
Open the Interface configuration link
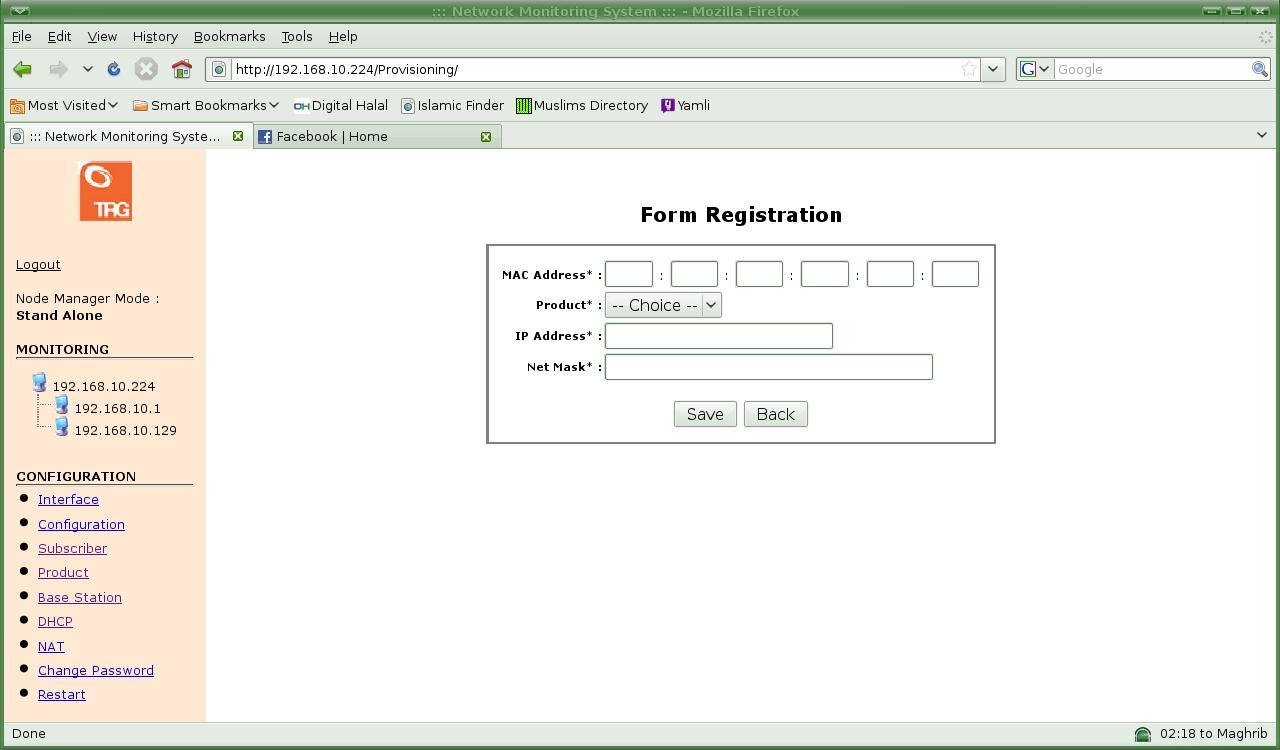[x=68, y=499]
